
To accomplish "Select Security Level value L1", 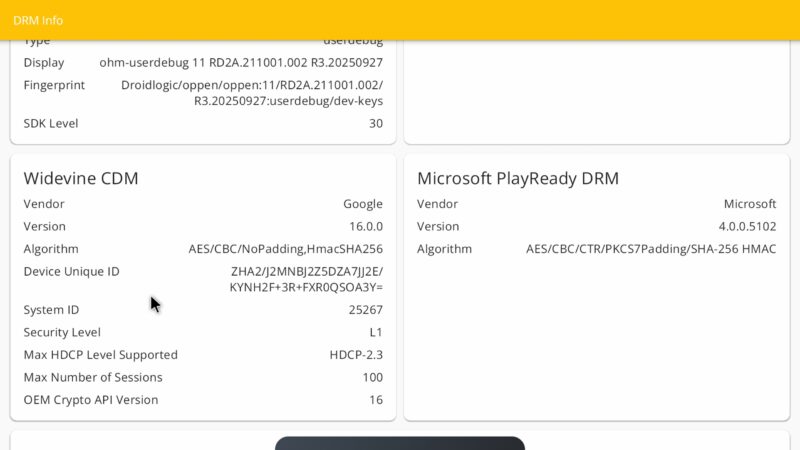I will (x=376, y=332).
